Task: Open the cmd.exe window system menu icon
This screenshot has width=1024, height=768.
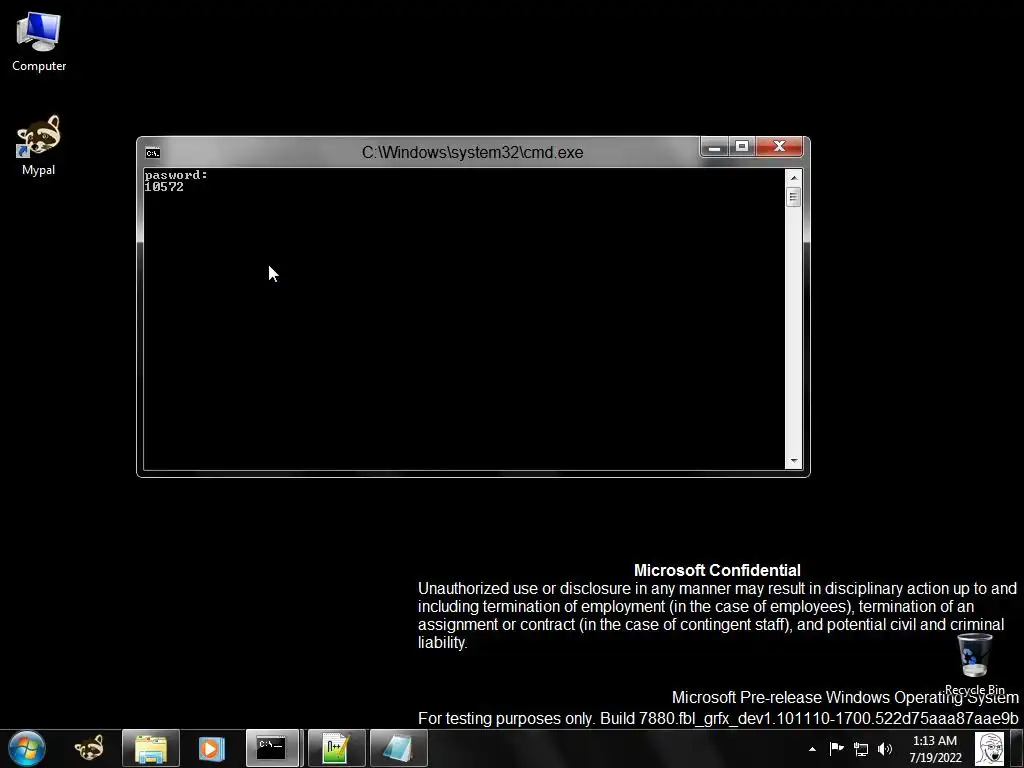Action: (153, 153)
